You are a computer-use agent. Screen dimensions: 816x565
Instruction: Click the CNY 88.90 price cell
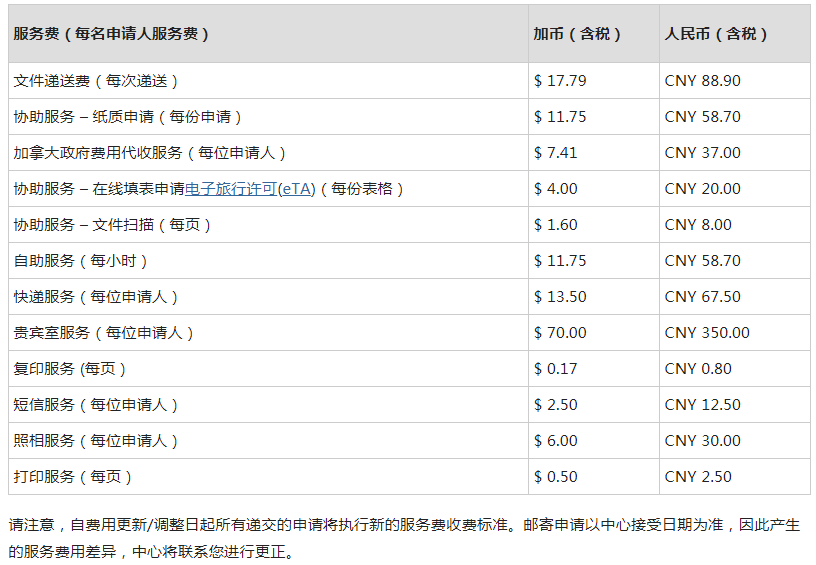(702, 81)
